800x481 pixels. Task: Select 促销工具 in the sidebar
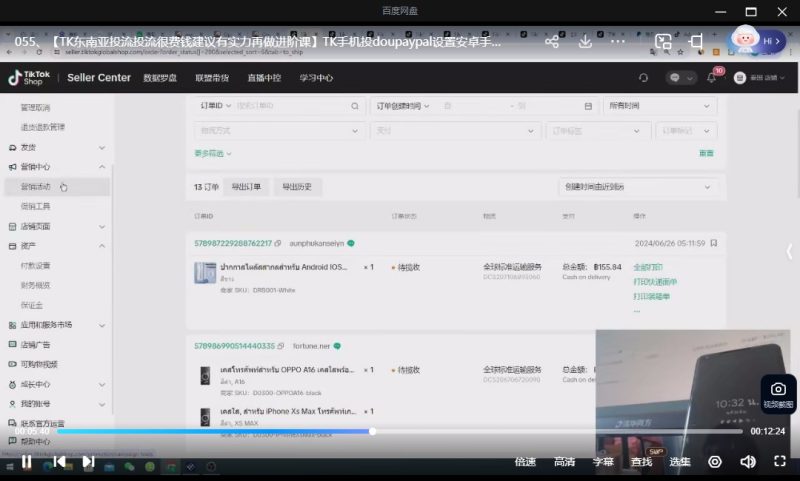[x=35, y=206]
